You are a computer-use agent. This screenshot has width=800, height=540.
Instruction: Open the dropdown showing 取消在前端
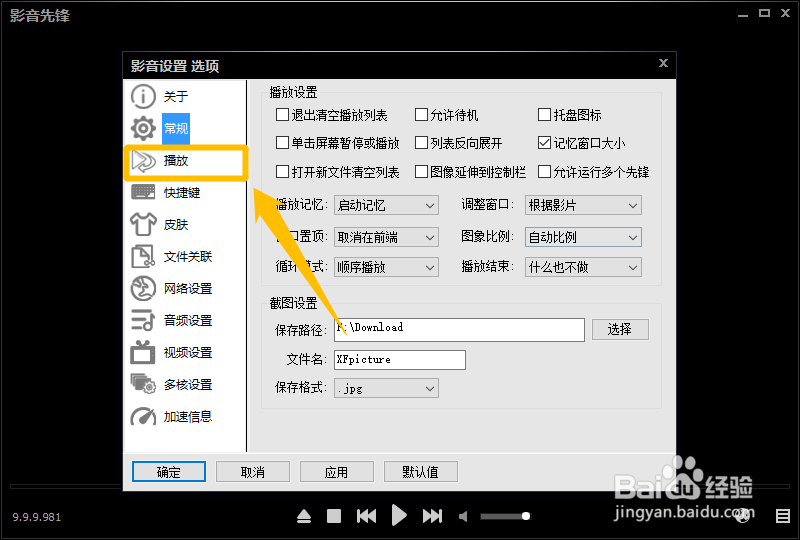click(x=386, y=237)
